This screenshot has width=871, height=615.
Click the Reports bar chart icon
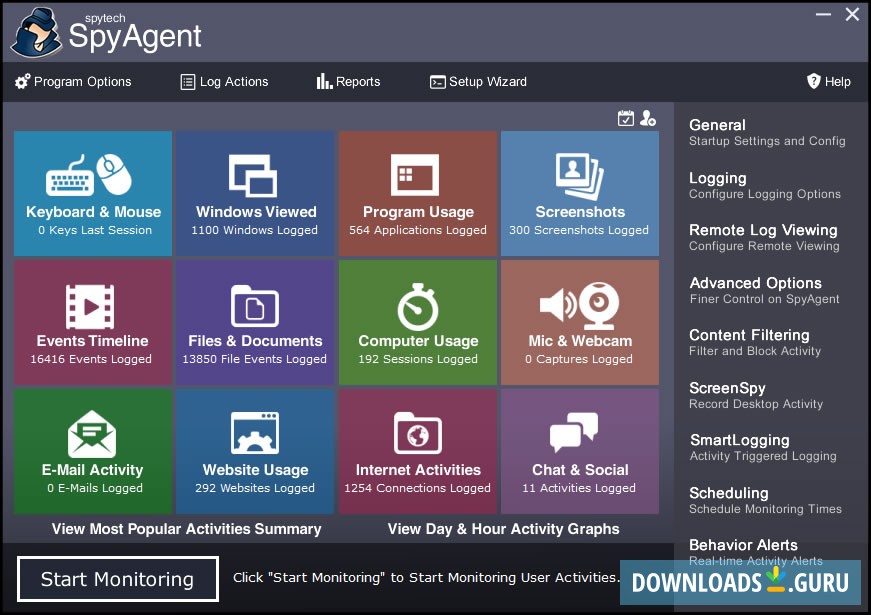tap(324, 82)
